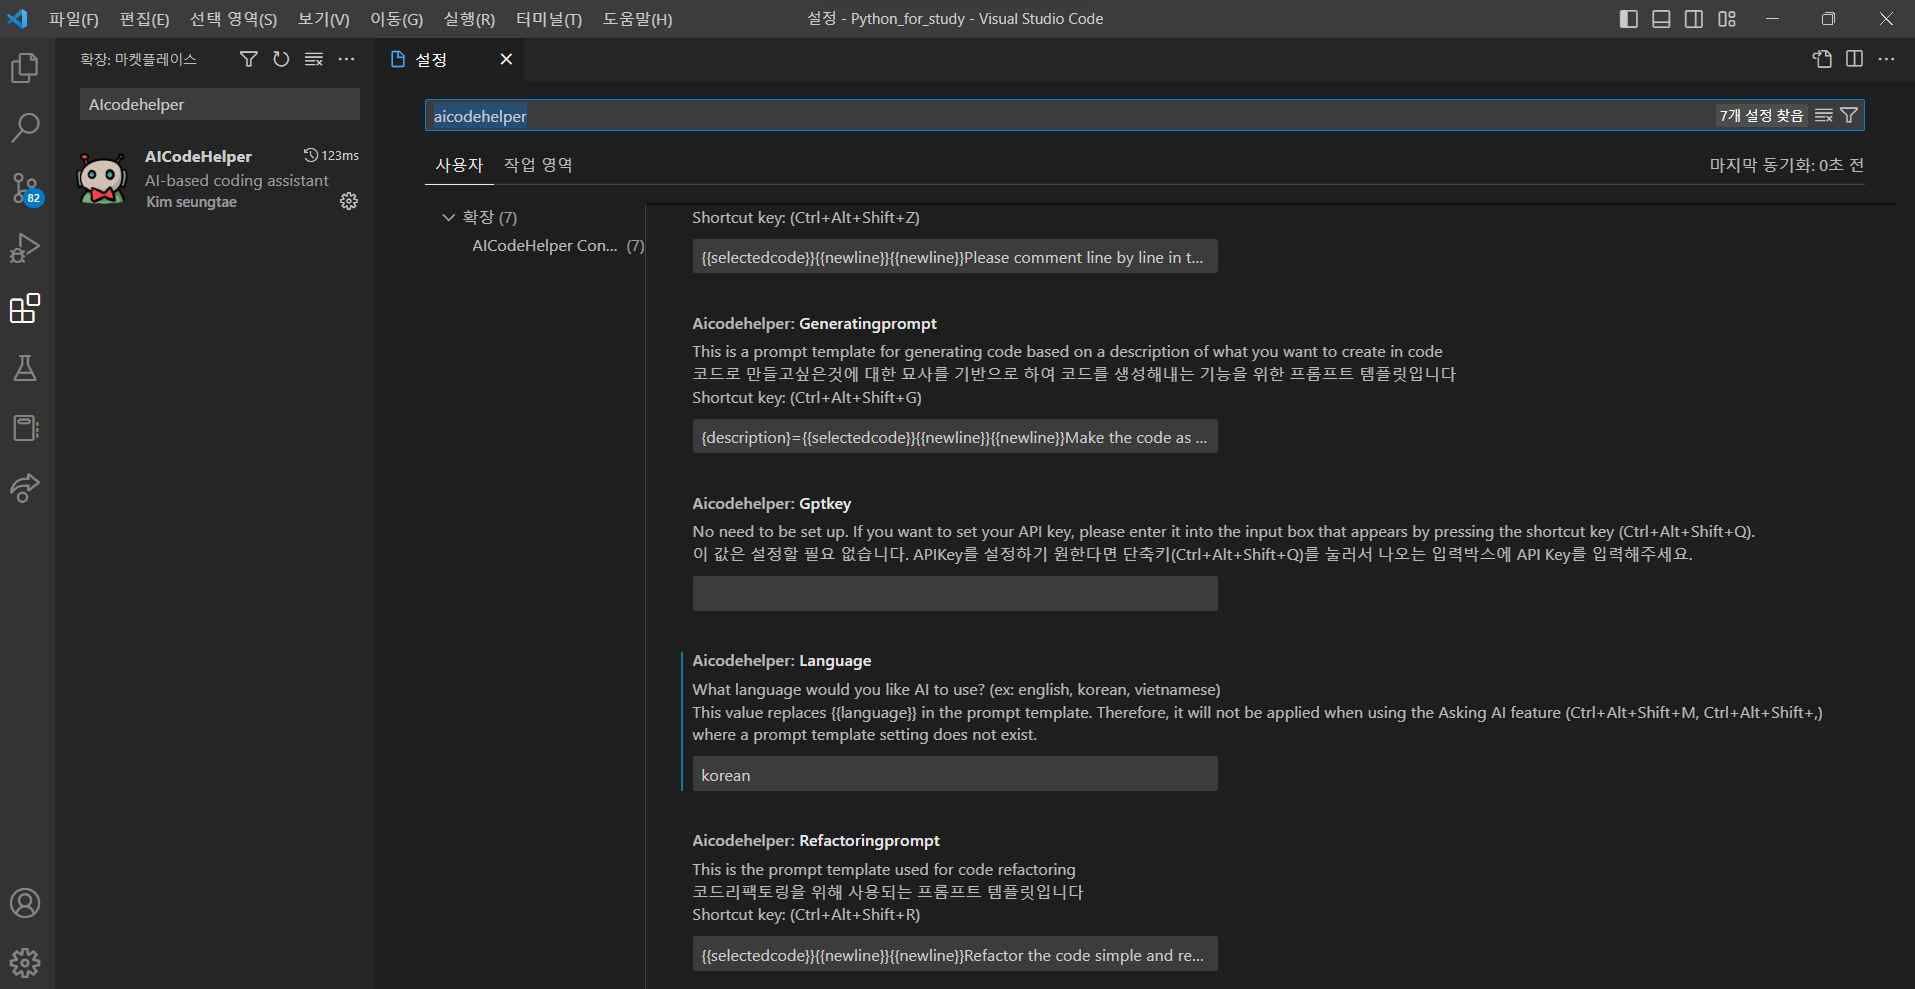Open the Search view in activity bar

pos(25,128)
